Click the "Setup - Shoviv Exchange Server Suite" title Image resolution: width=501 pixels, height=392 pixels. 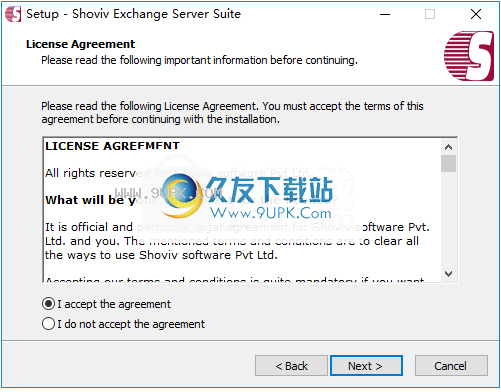[133, 14]
